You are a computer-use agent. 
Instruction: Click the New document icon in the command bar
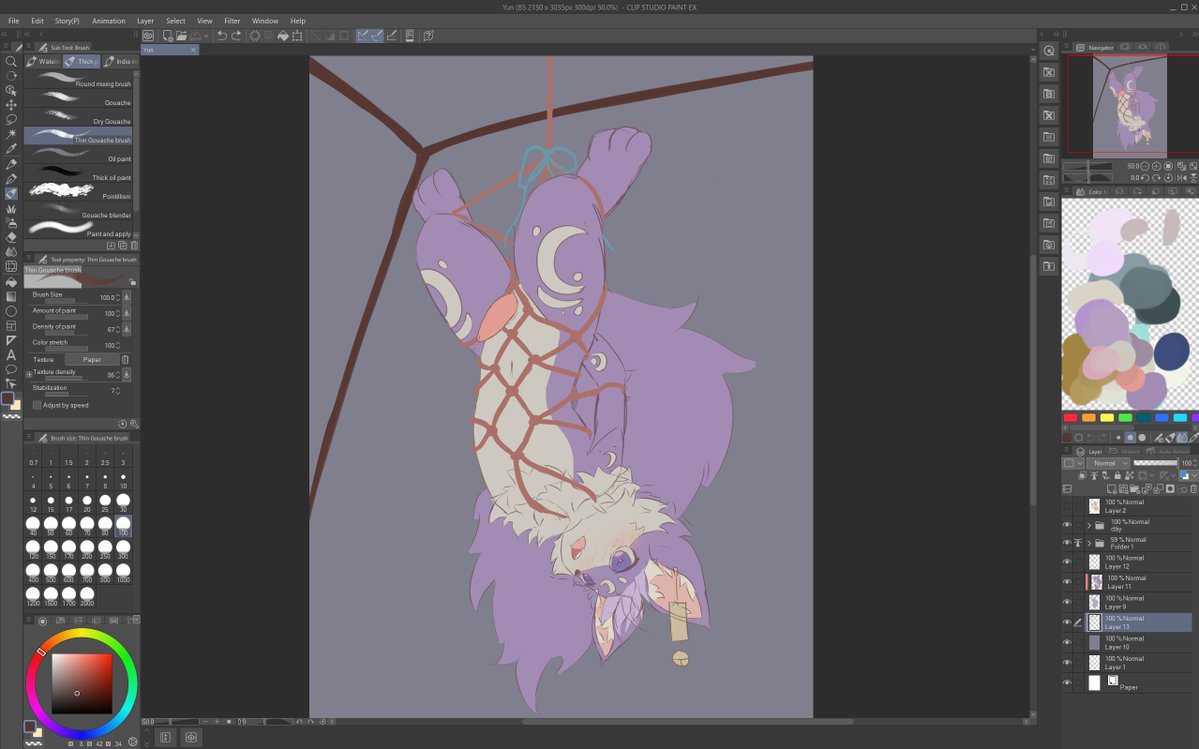[x=167, y=36]
